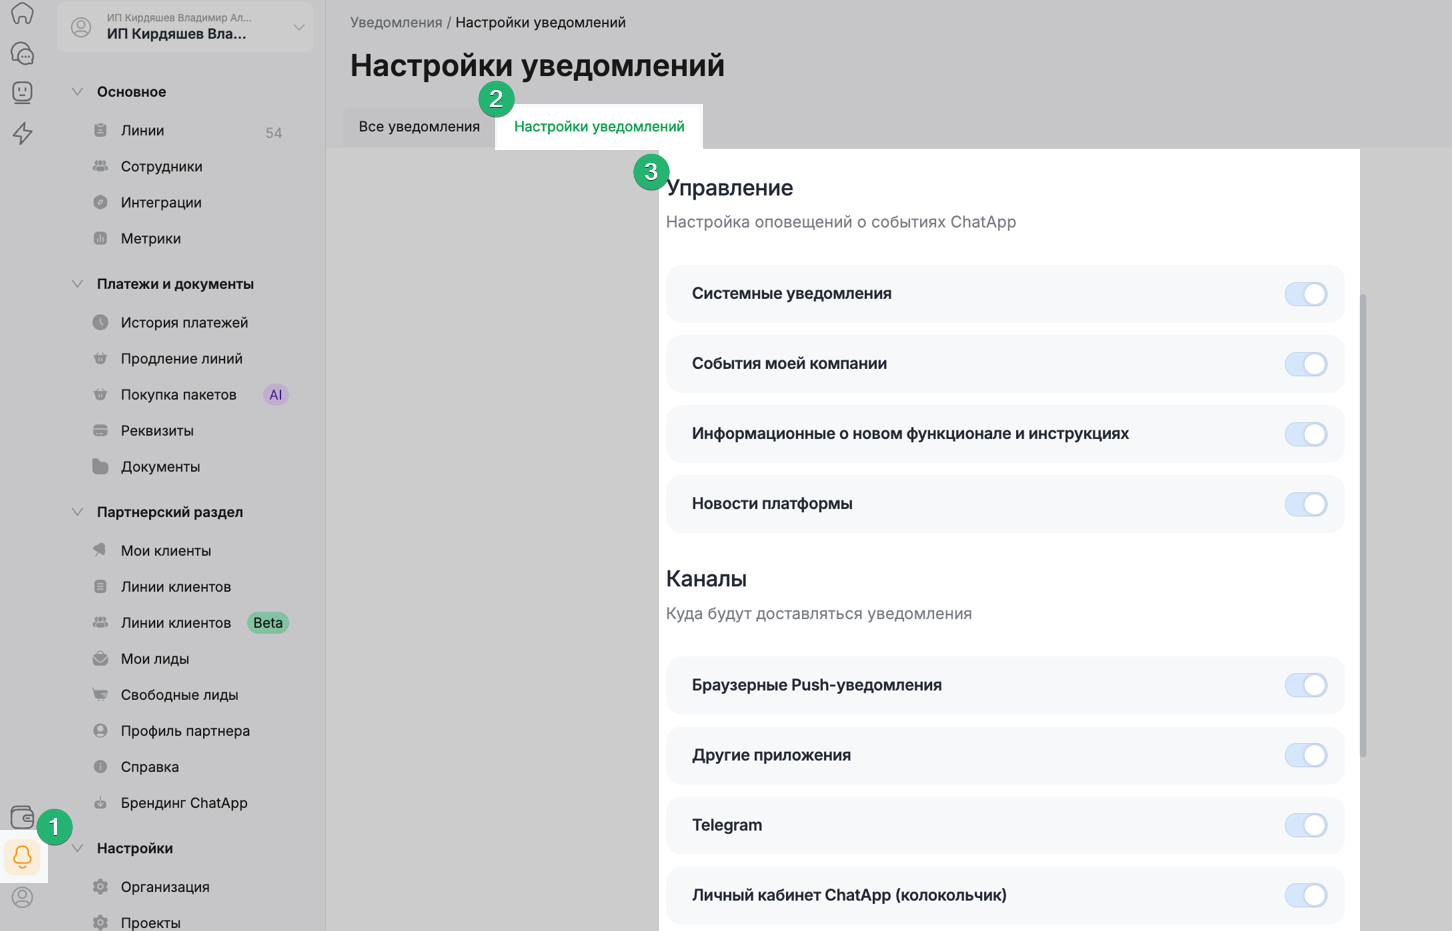Disable Telegram notifications channel switch
The height and width of the screenshot is (931, 1452).
coord(1305,826)
